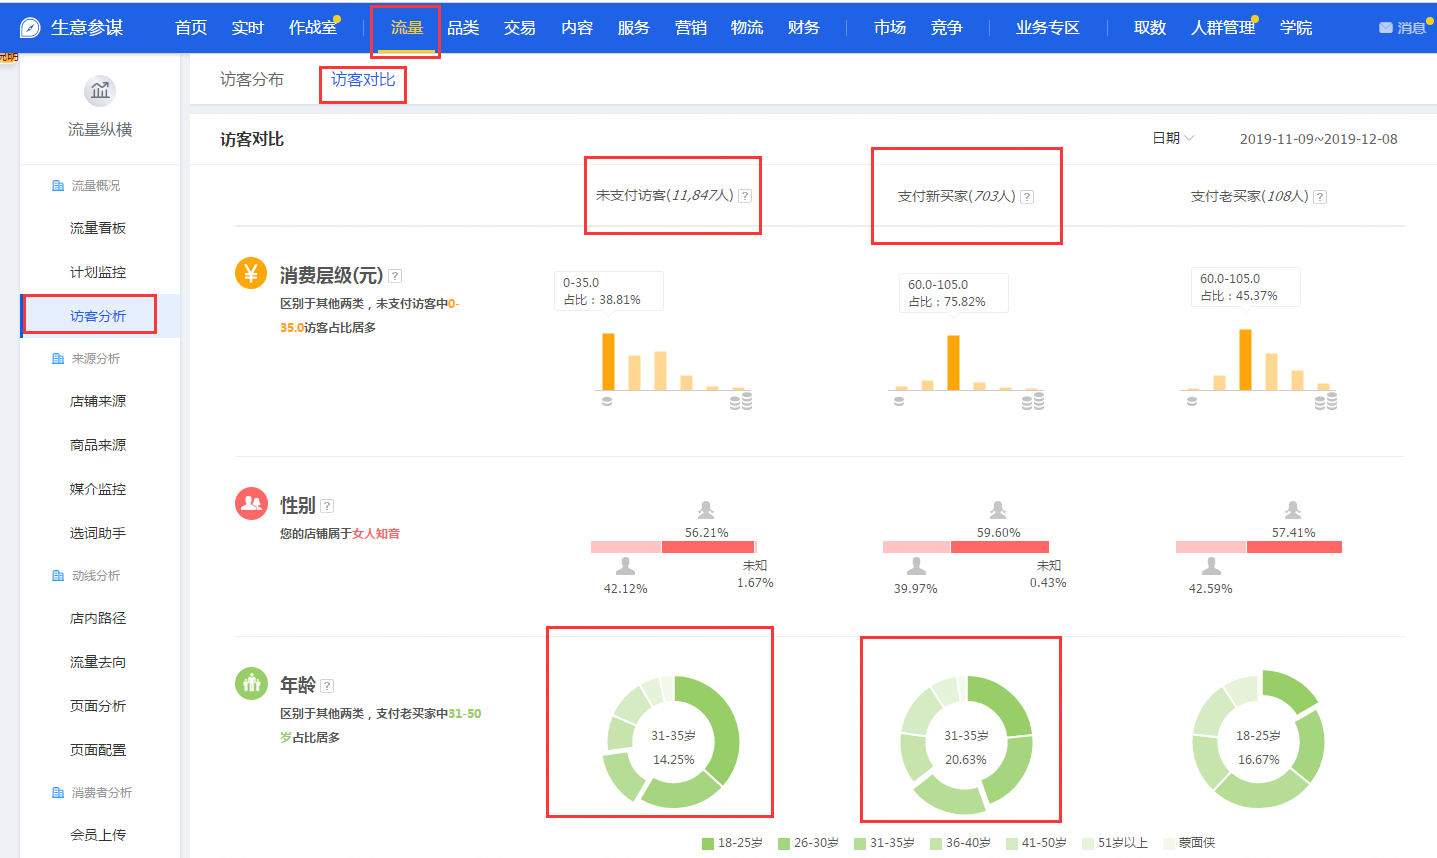Switch to the 访客分布 tab
This screenshot has height=858, width=1437.
[x=252, y=80]
